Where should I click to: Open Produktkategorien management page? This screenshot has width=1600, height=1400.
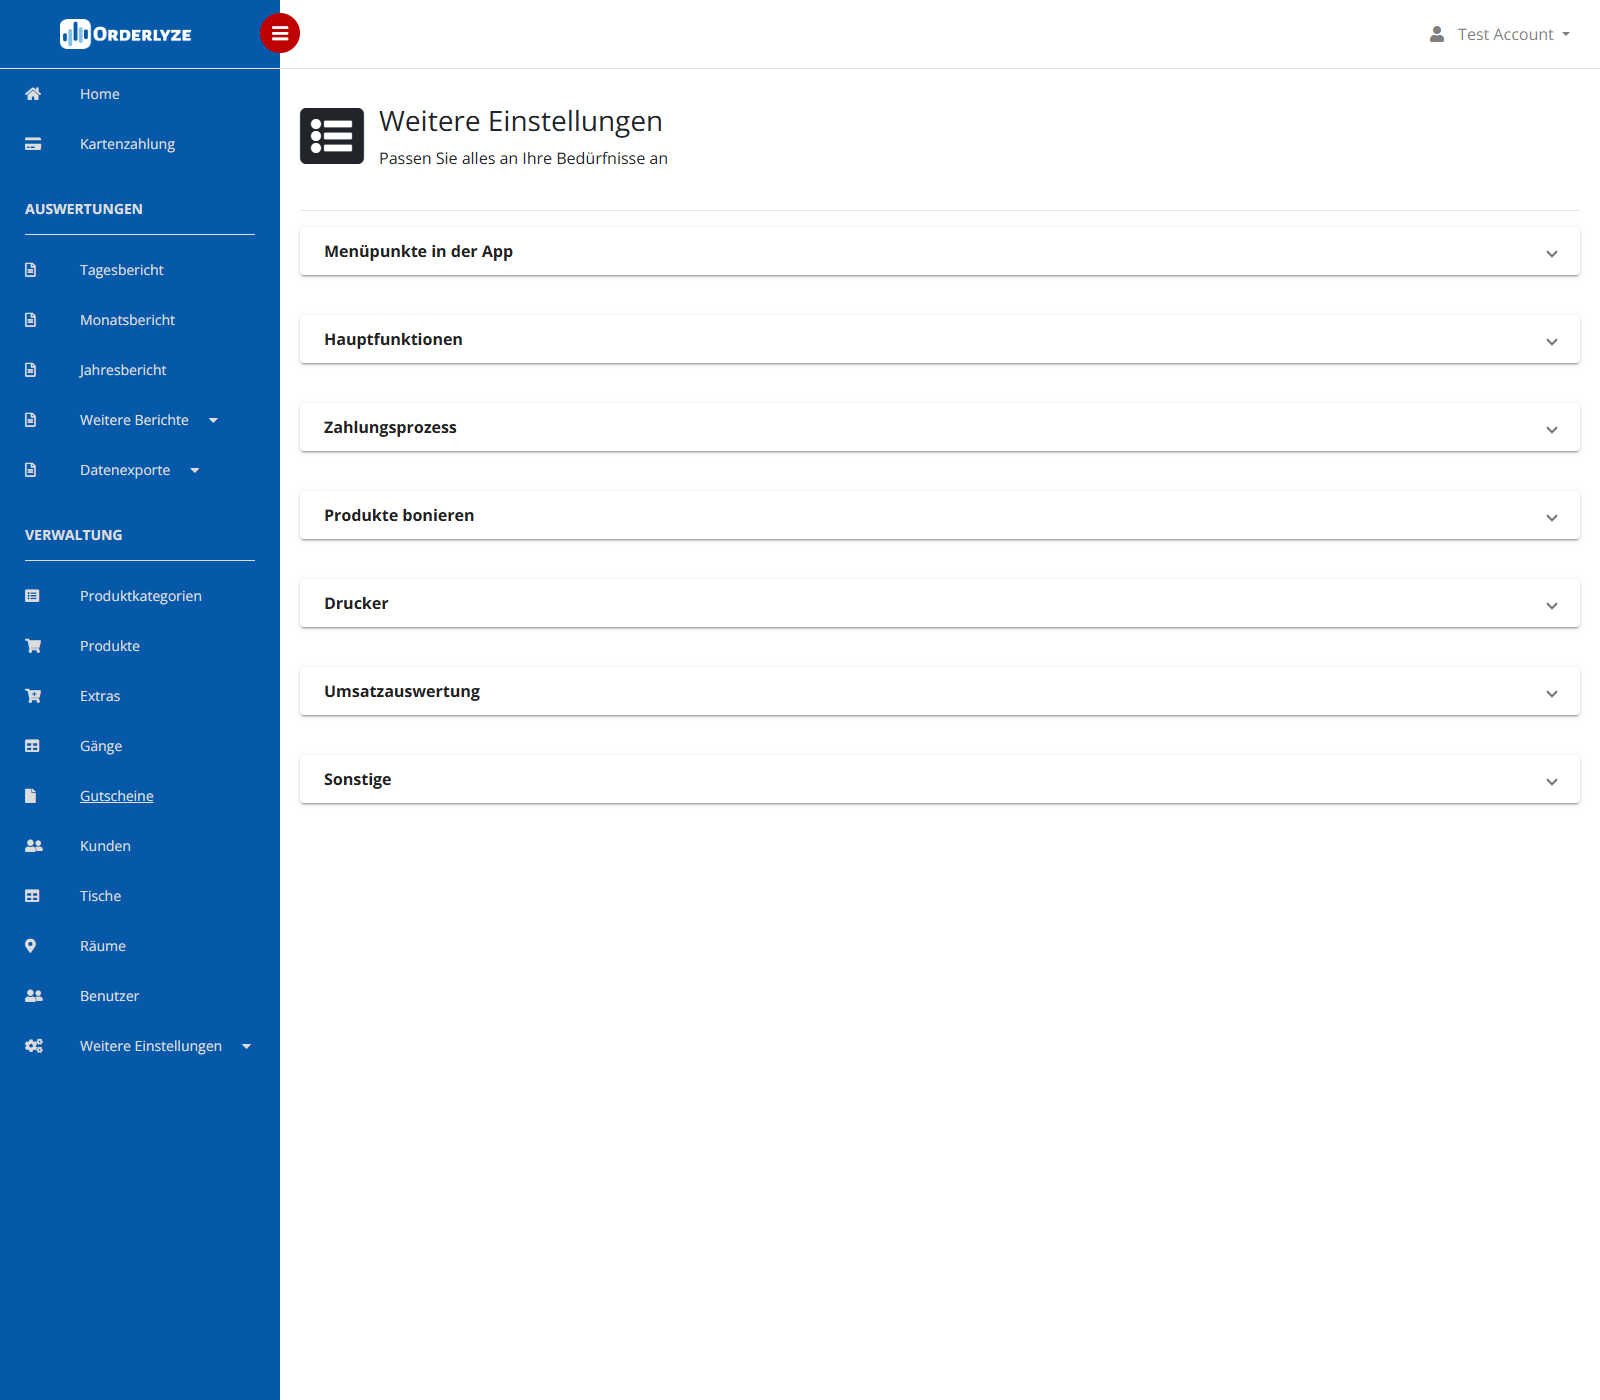(x=141, y=596)
